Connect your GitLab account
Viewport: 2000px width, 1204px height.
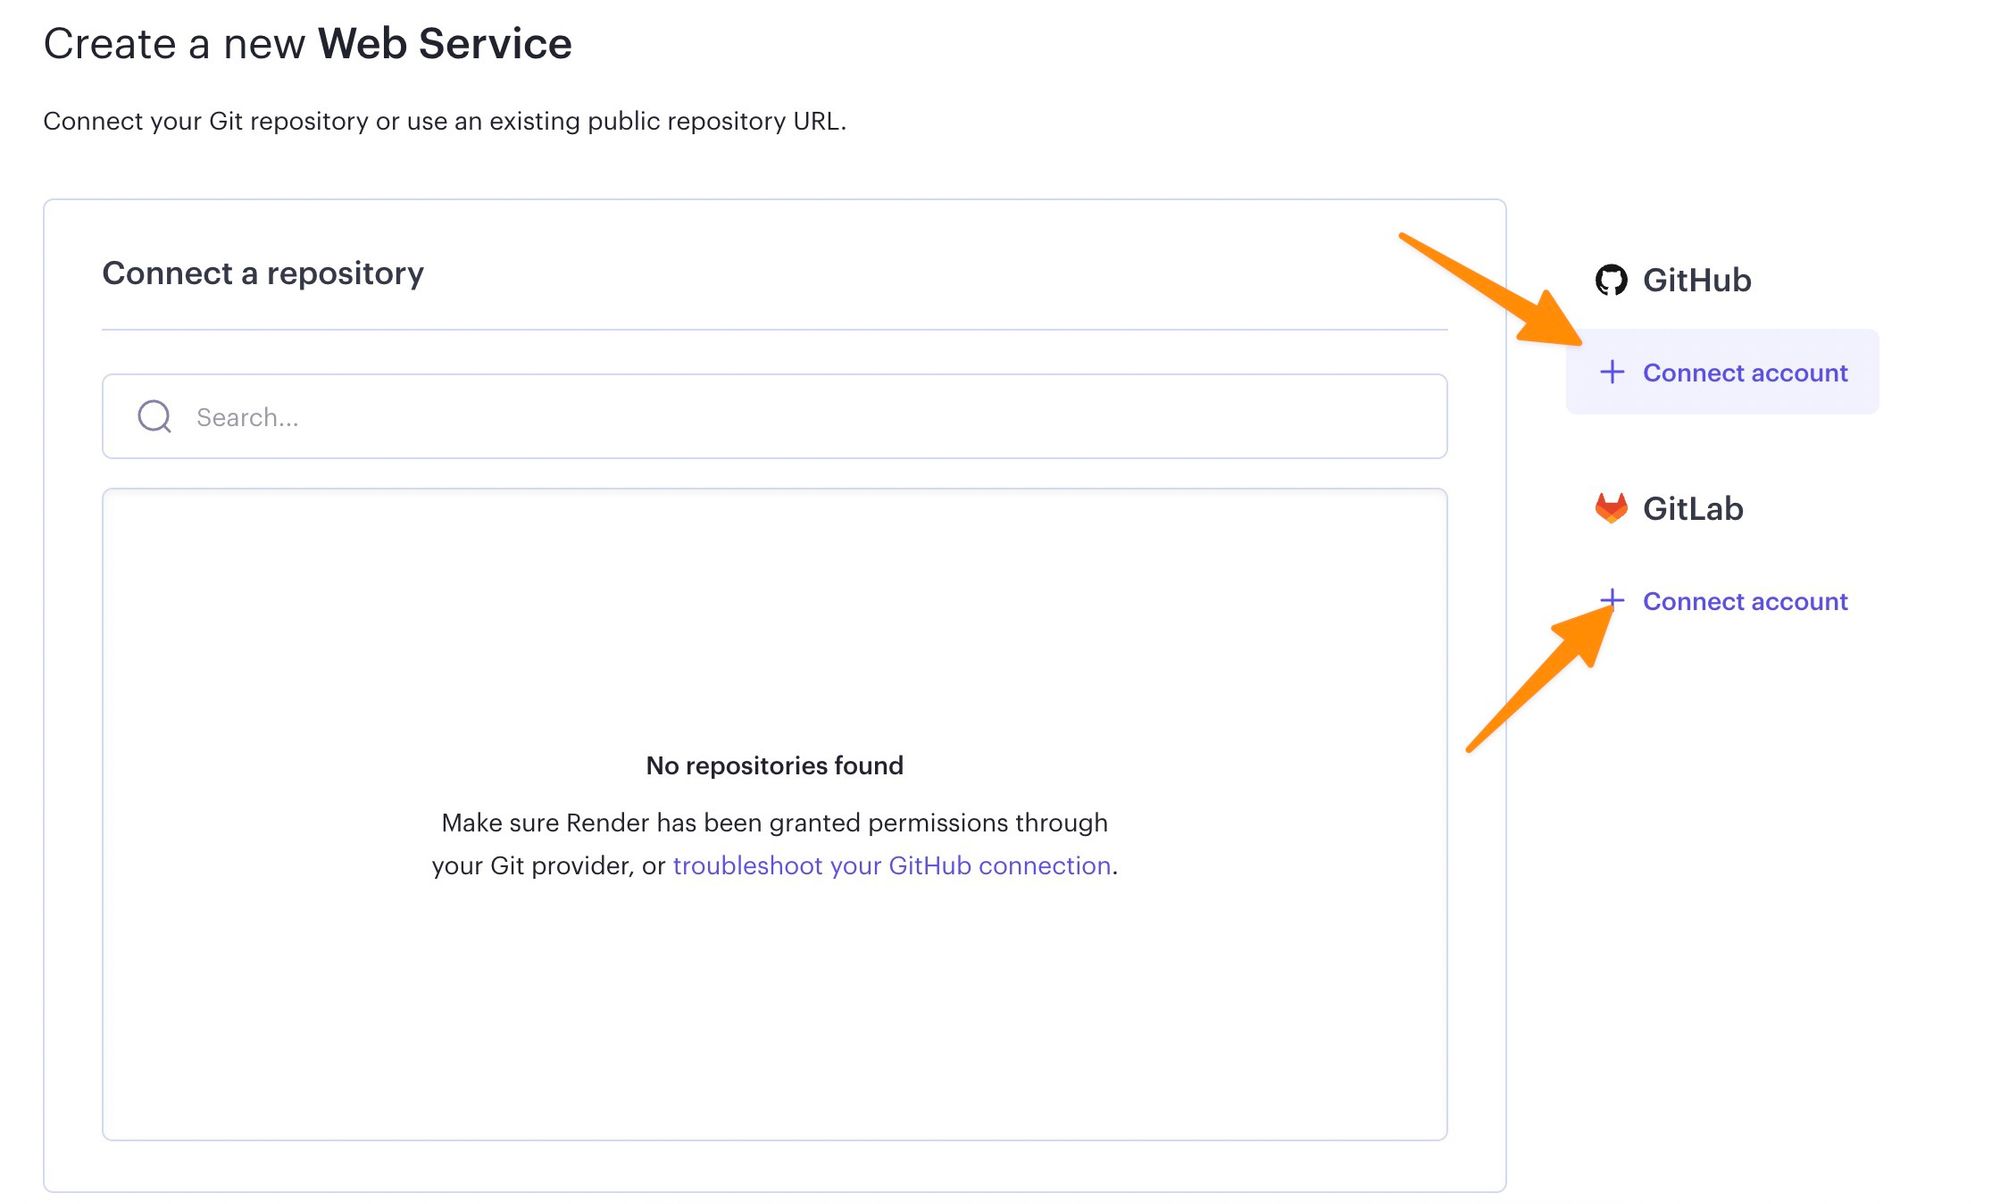coord(1746,601)
